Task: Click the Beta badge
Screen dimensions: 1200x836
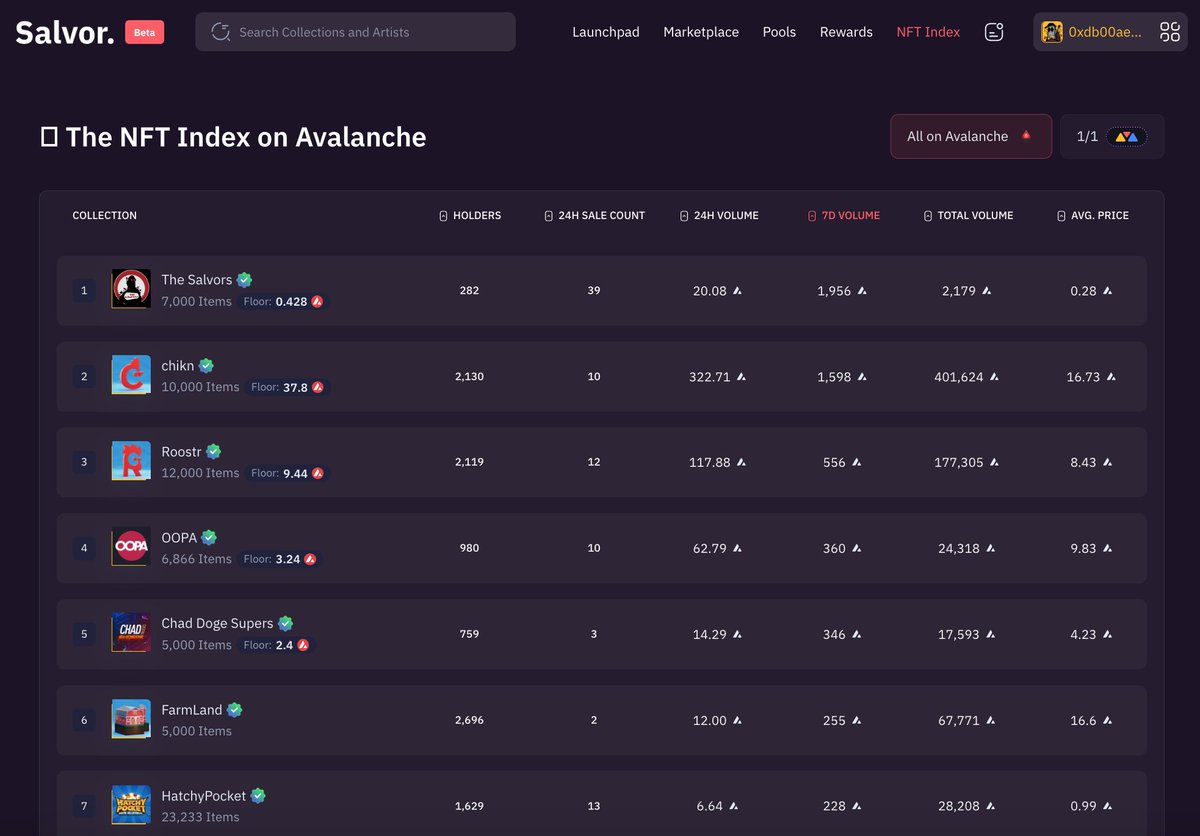Action: click(x=145, y=32)
